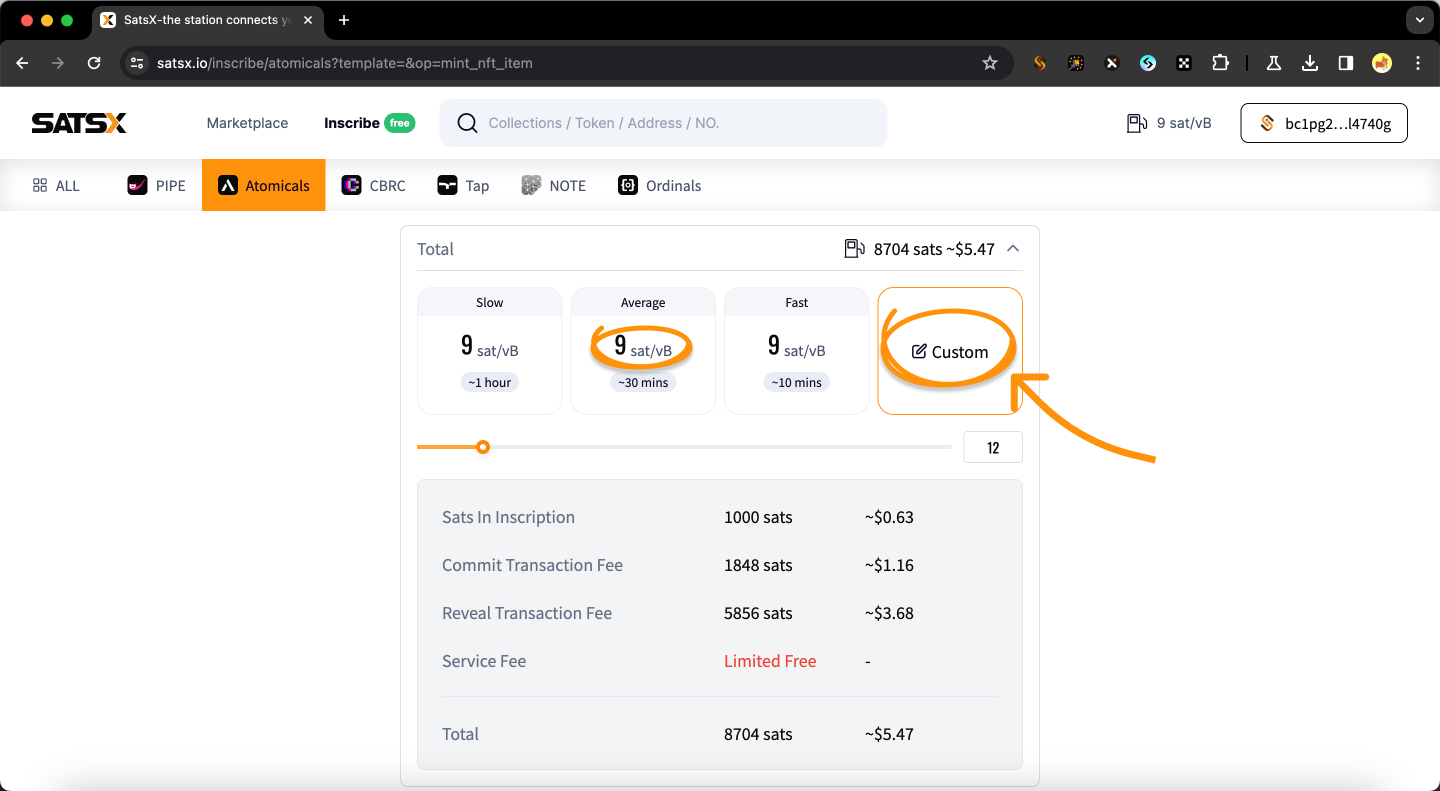
Task: Open the Marketplace link
Action: 247,123
